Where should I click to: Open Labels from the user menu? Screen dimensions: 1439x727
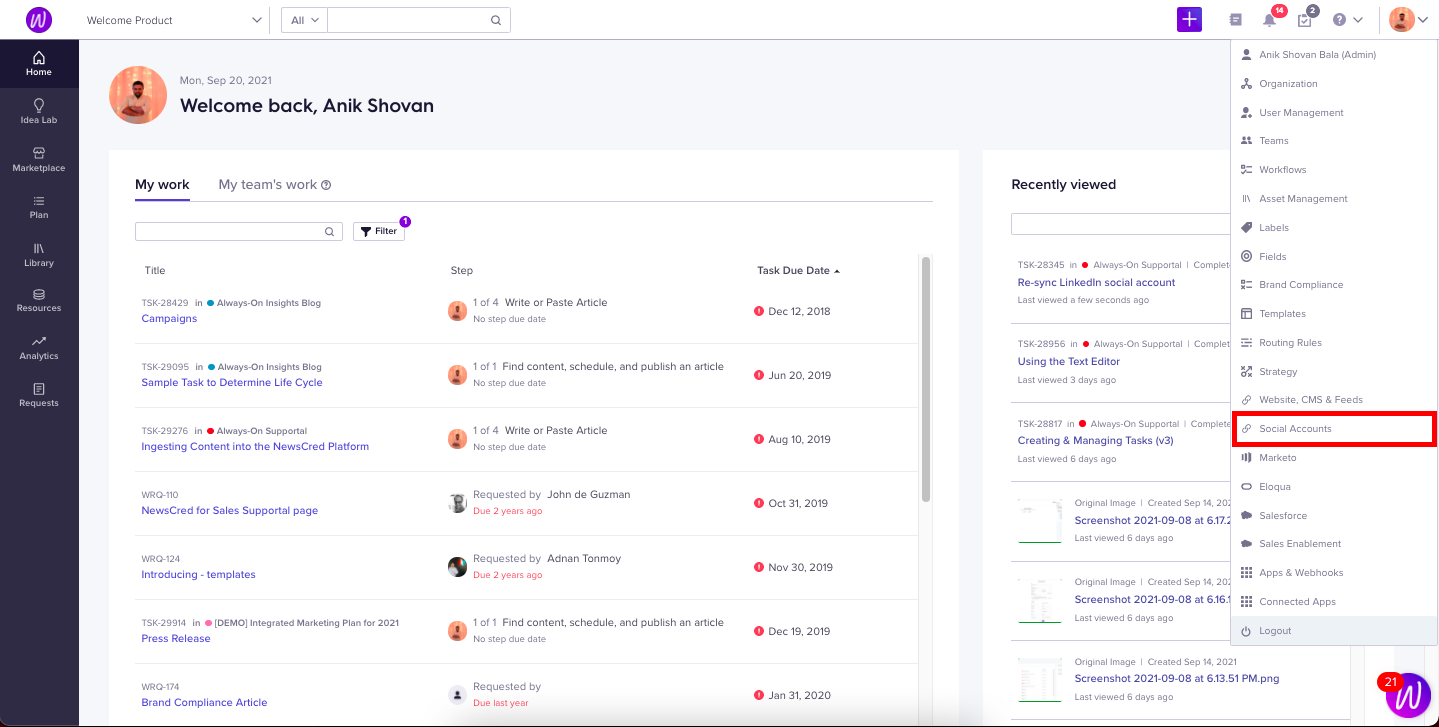(1334, 228)
